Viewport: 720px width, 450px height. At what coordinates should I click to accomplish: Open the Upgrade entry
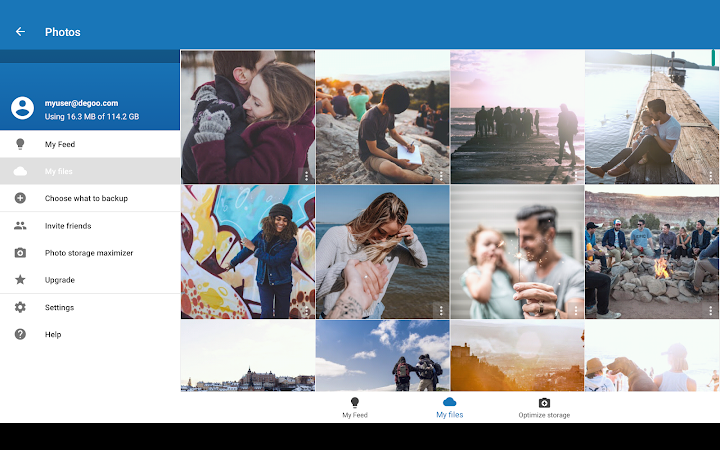coord(90,280)
